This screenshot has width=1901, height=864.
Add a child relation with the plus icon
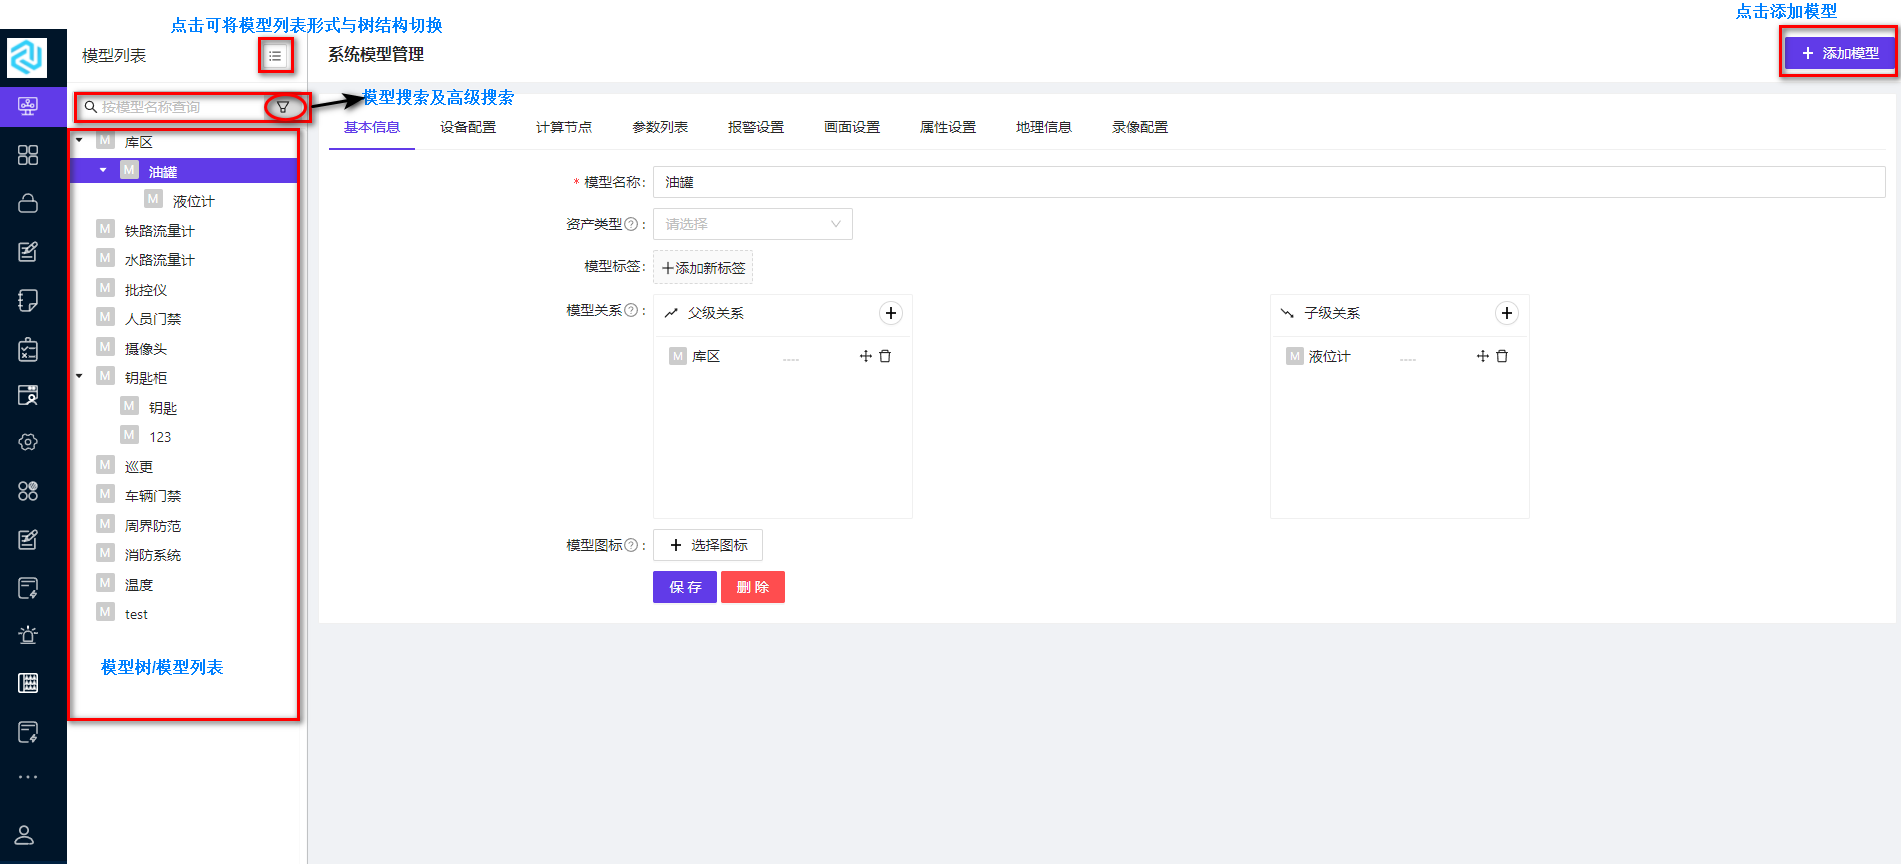tap(1507, 313)
